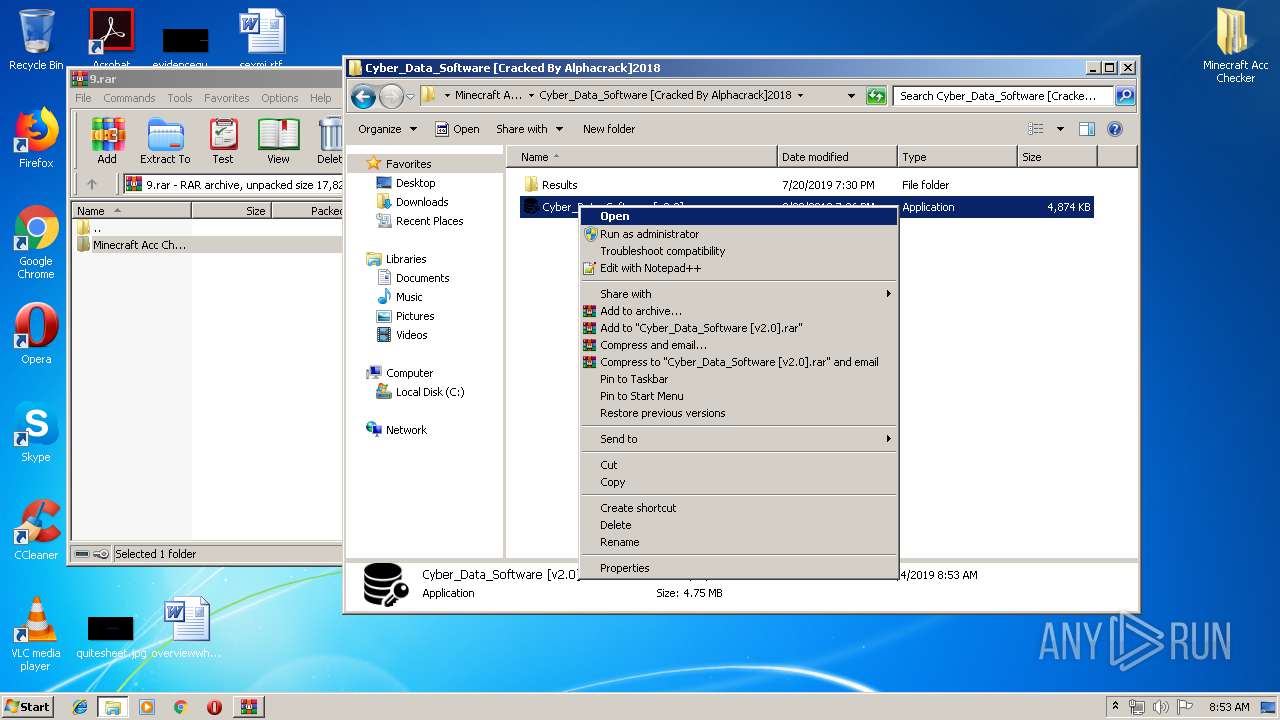Open the overviewwh Word document icon
The width and height of the screenshot is (1280, 720).
click(x=187, y=628)
